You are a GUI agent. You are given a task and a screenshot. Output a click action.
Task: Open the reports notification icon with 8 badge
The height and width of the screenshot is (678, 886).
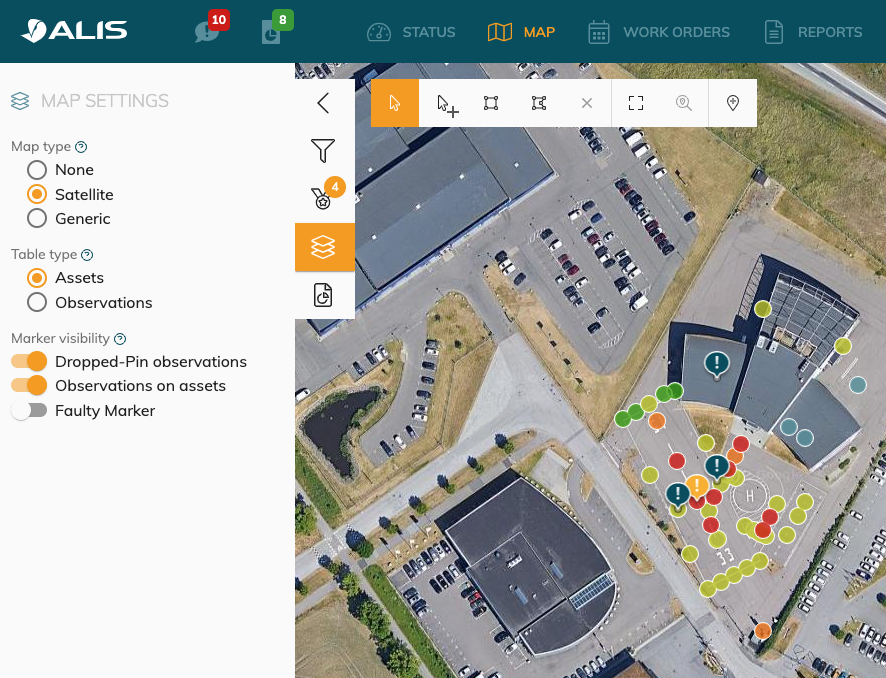271,32
